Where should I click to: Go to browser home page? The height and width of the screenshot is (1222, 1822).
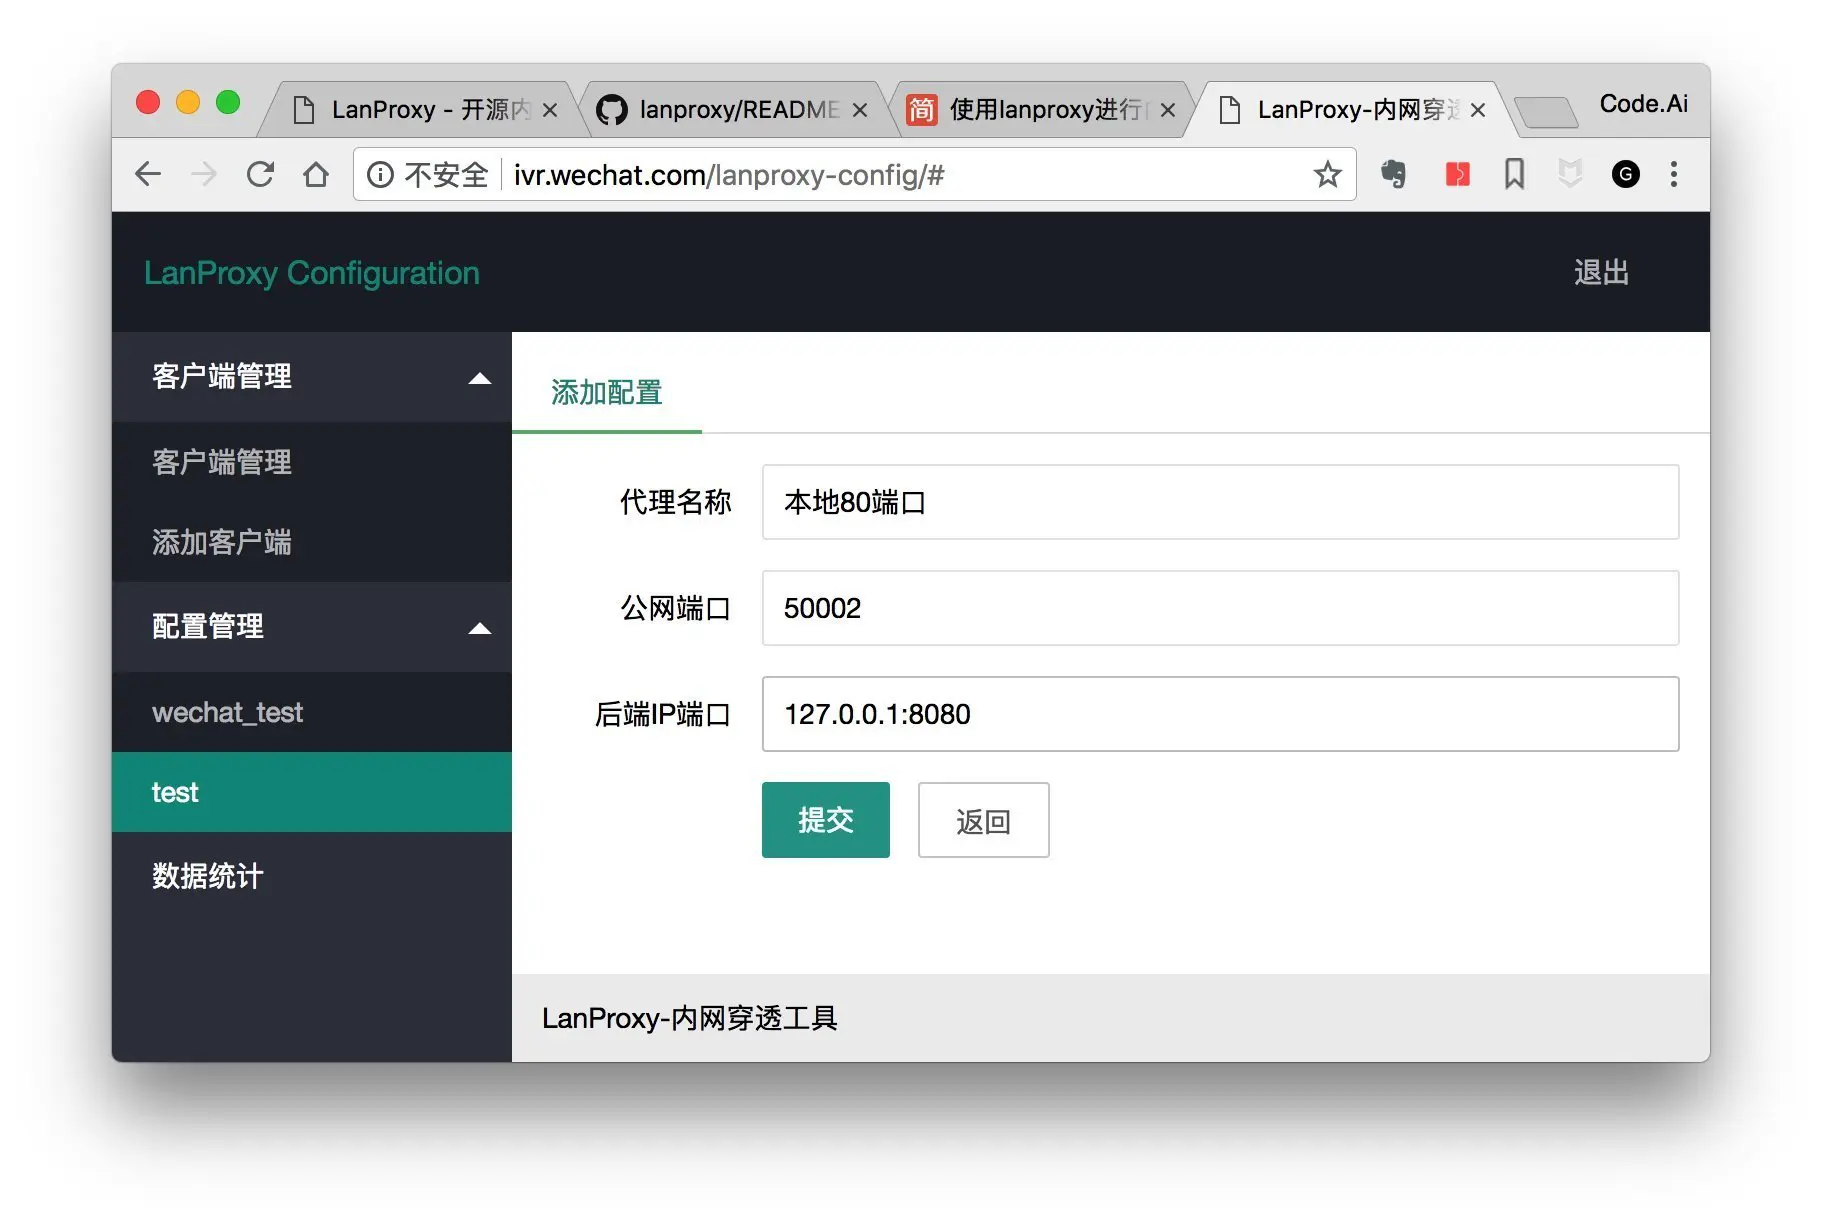316,175
